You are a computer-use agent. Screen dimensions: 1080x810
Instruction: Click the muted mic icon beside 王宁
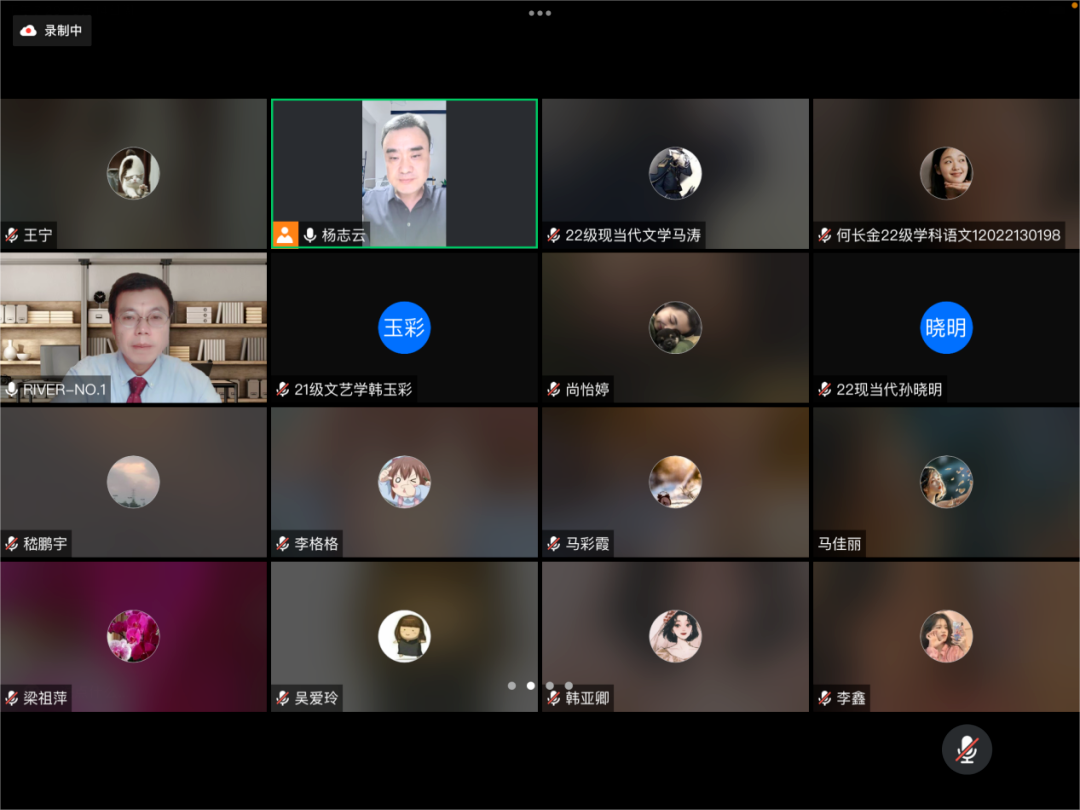pyautogui.click(x=12, y=235)
